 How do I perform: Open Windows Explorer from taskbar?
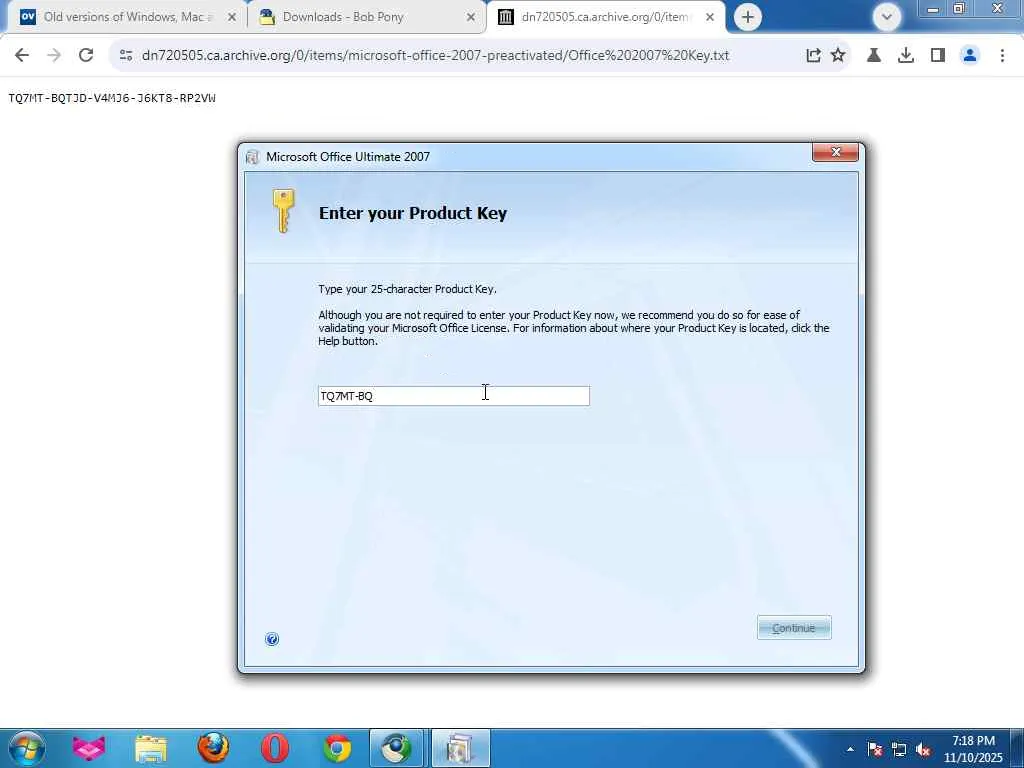[x=151, y=748]
